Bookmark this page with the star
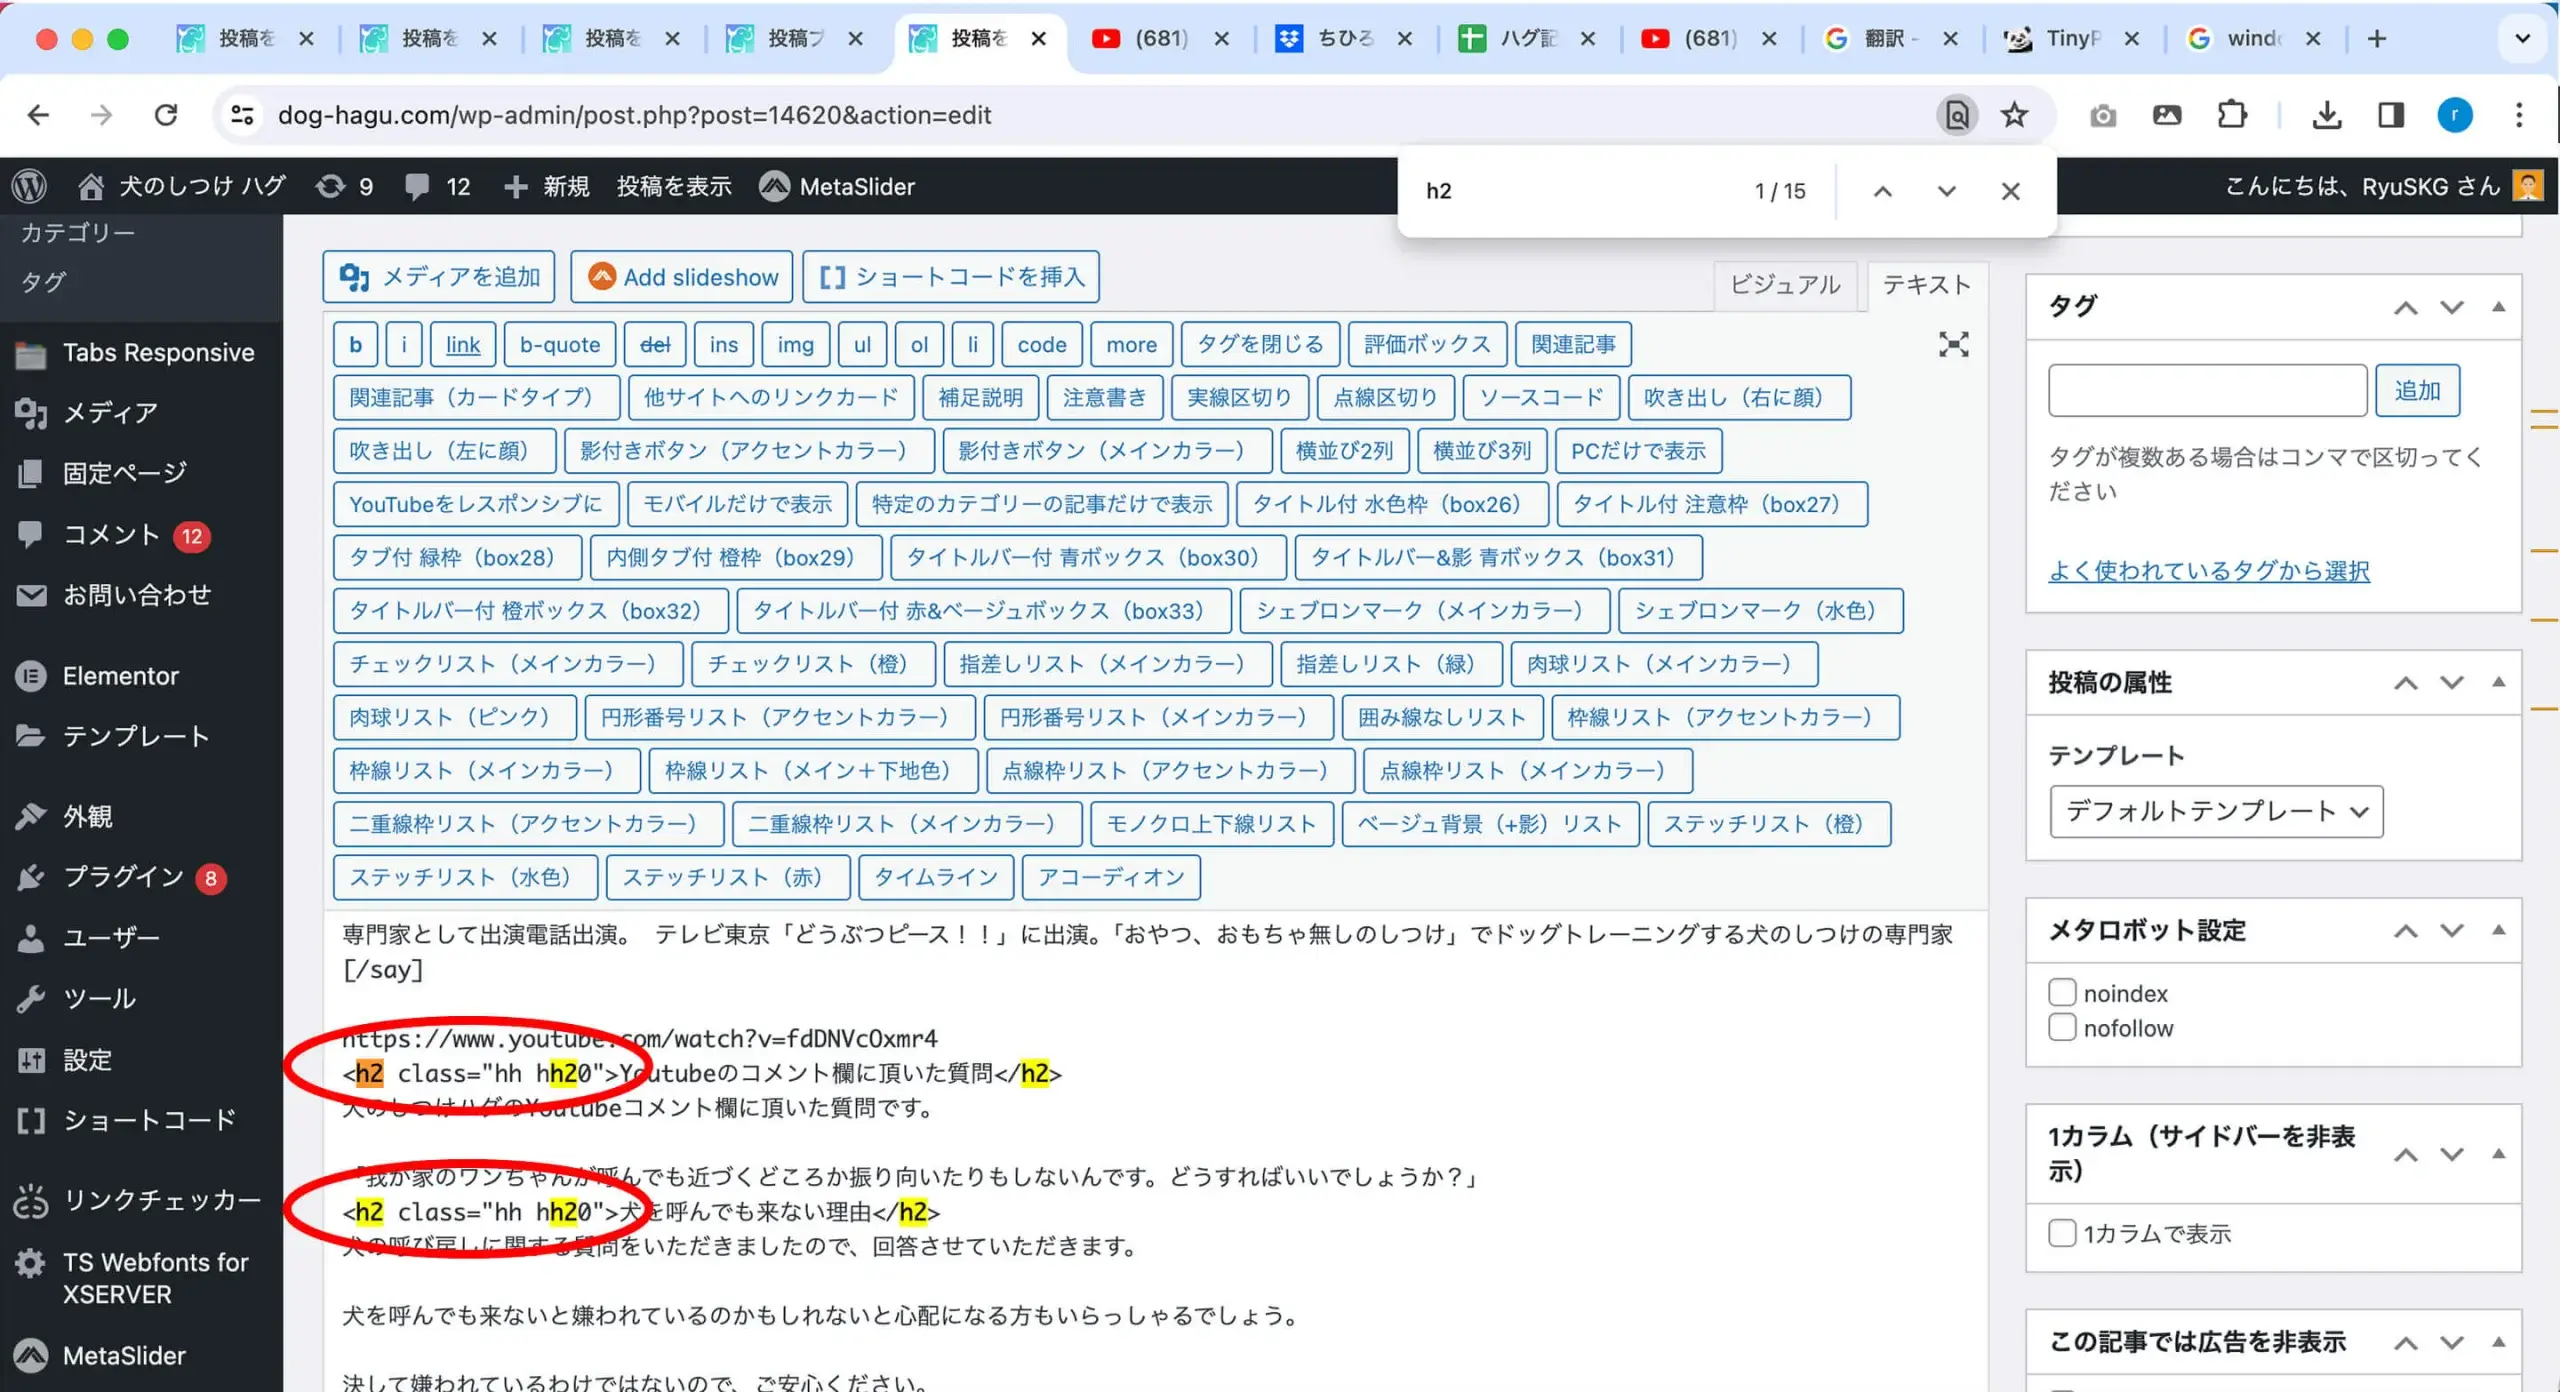 pyautogui.click(x=2014, y=115)
